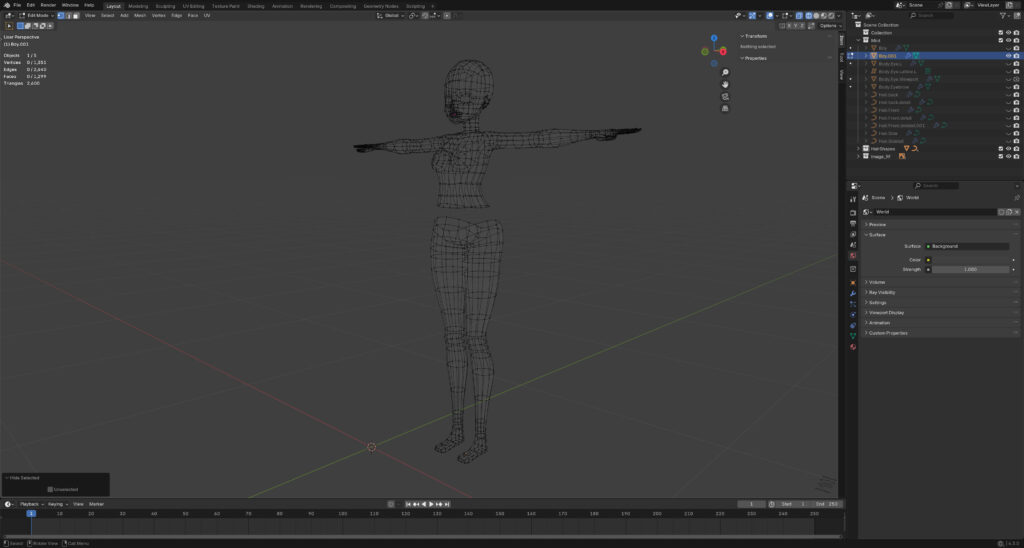The image size is (1024, 548).
Task: Jump to the timeline end frame
Action: coord(447,504)
